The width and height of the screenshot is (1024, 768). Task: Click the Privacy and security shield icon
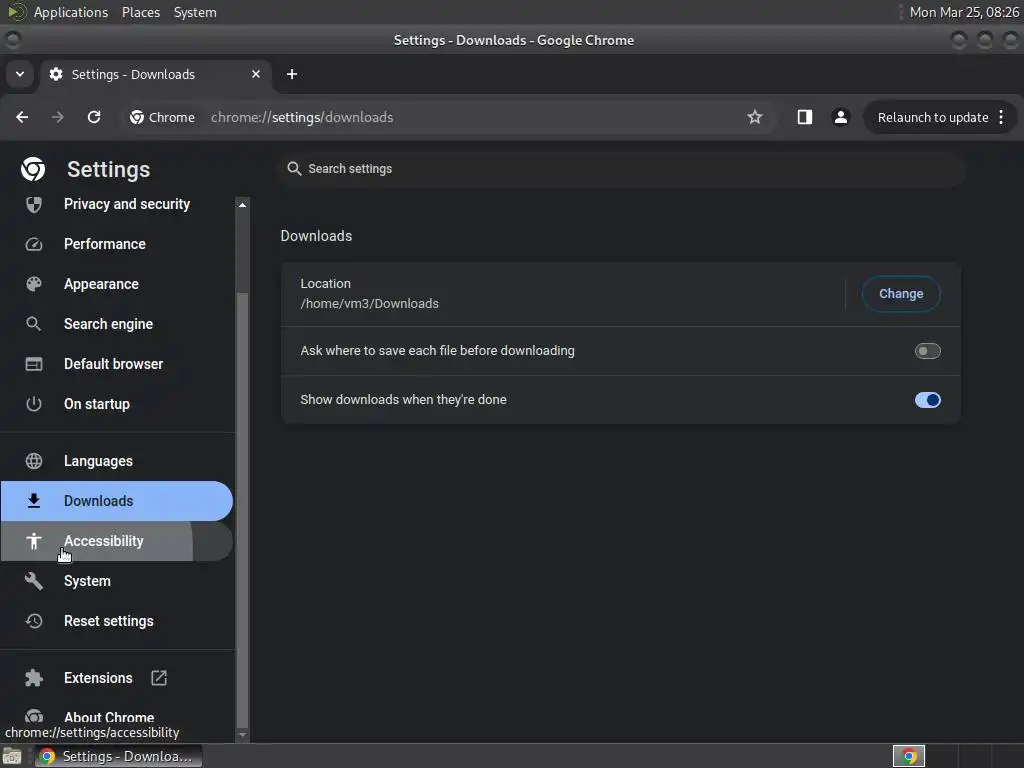(x=34, y=204)
